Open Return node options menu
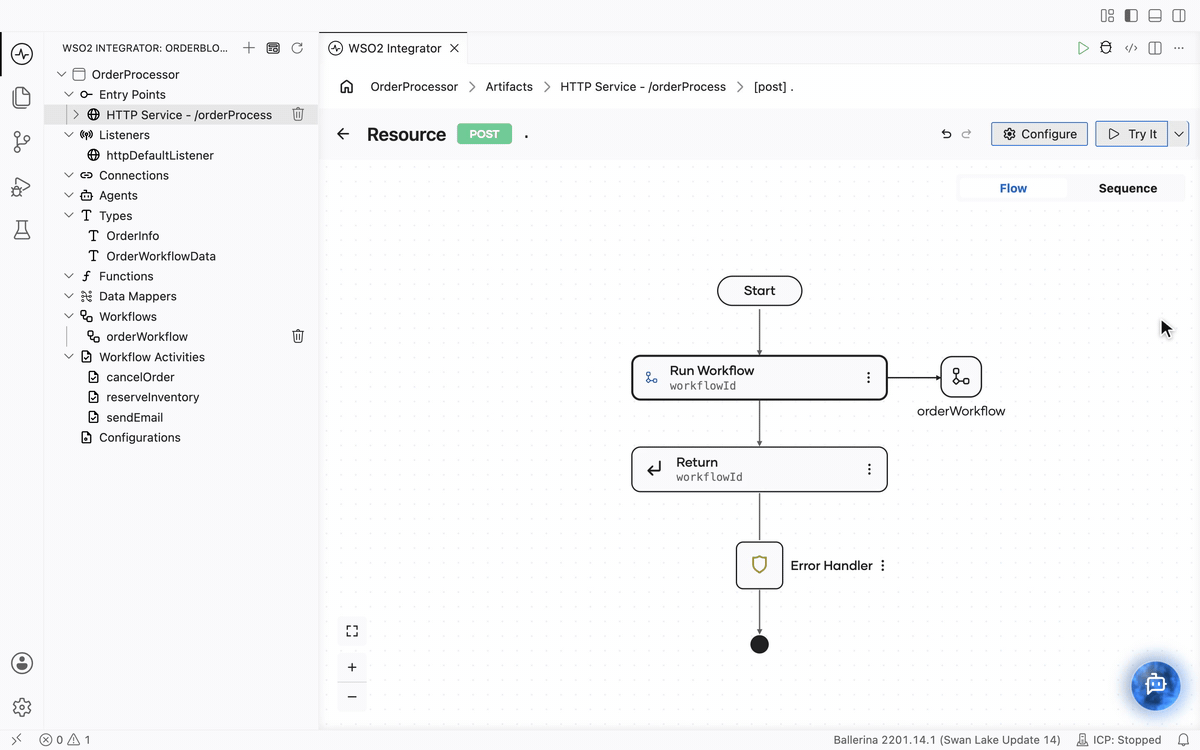Screen dimensions: 1200x750 [x=869, y=469]
